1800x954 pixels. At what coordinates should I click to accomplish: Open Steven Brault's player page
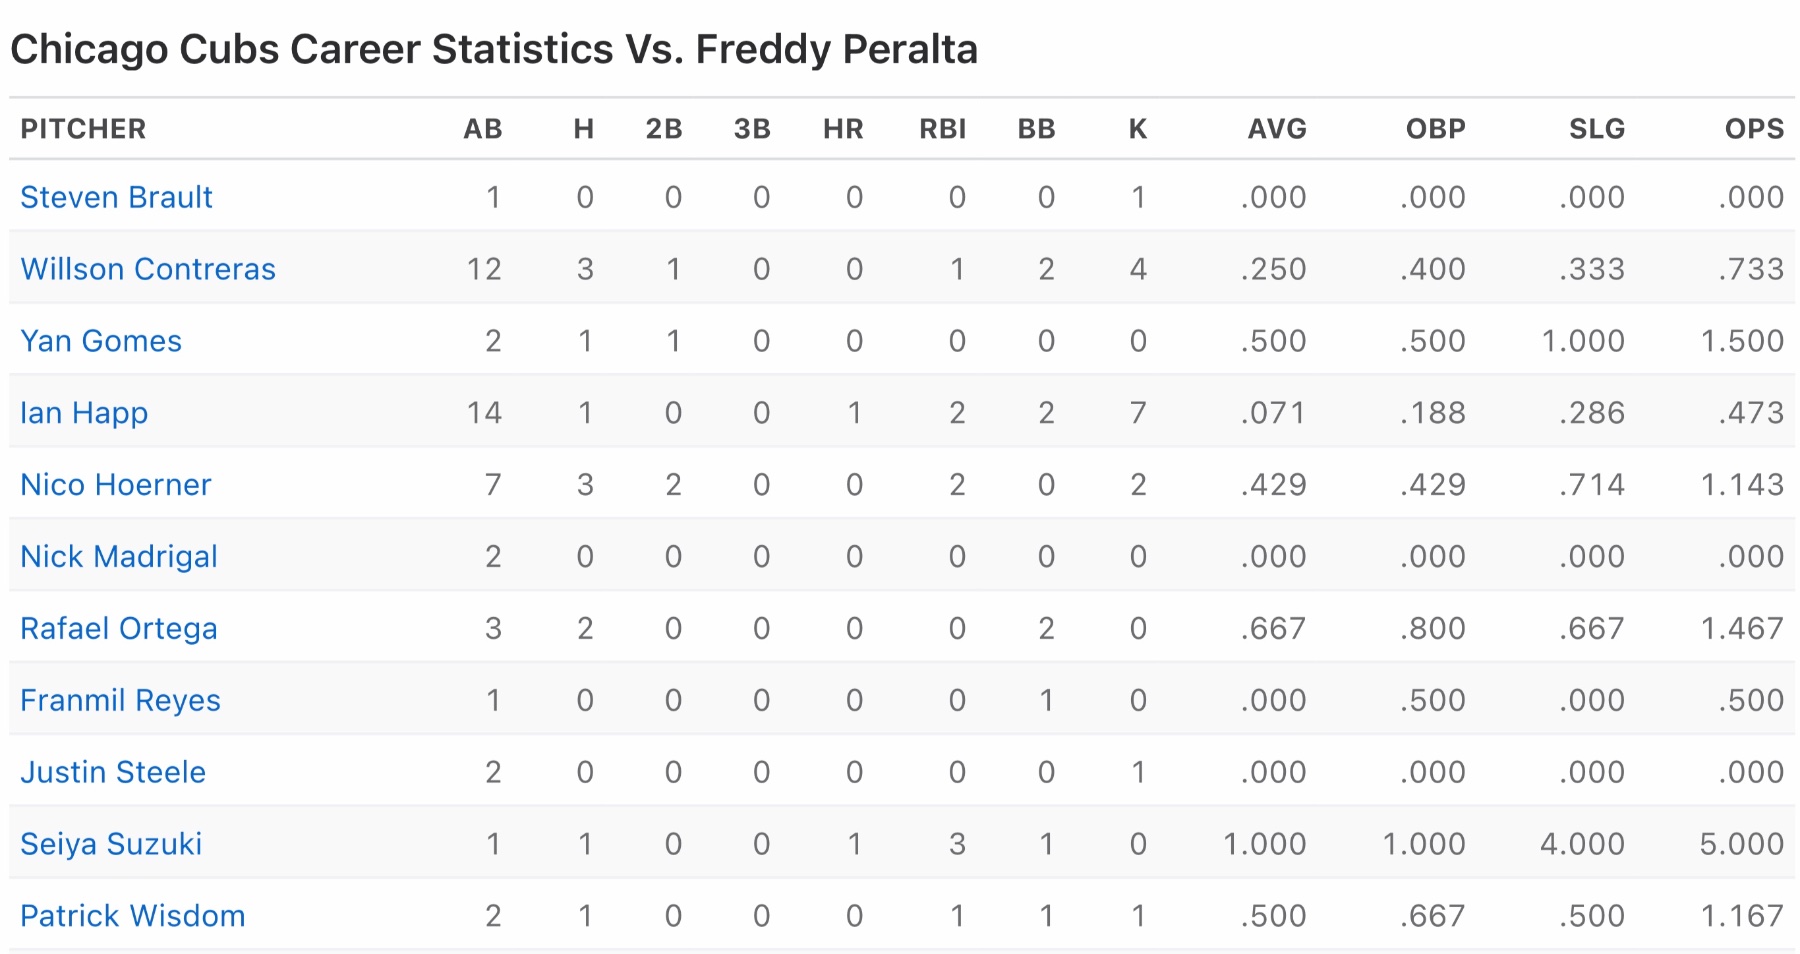pyautogui.click(x=116, y=197)
